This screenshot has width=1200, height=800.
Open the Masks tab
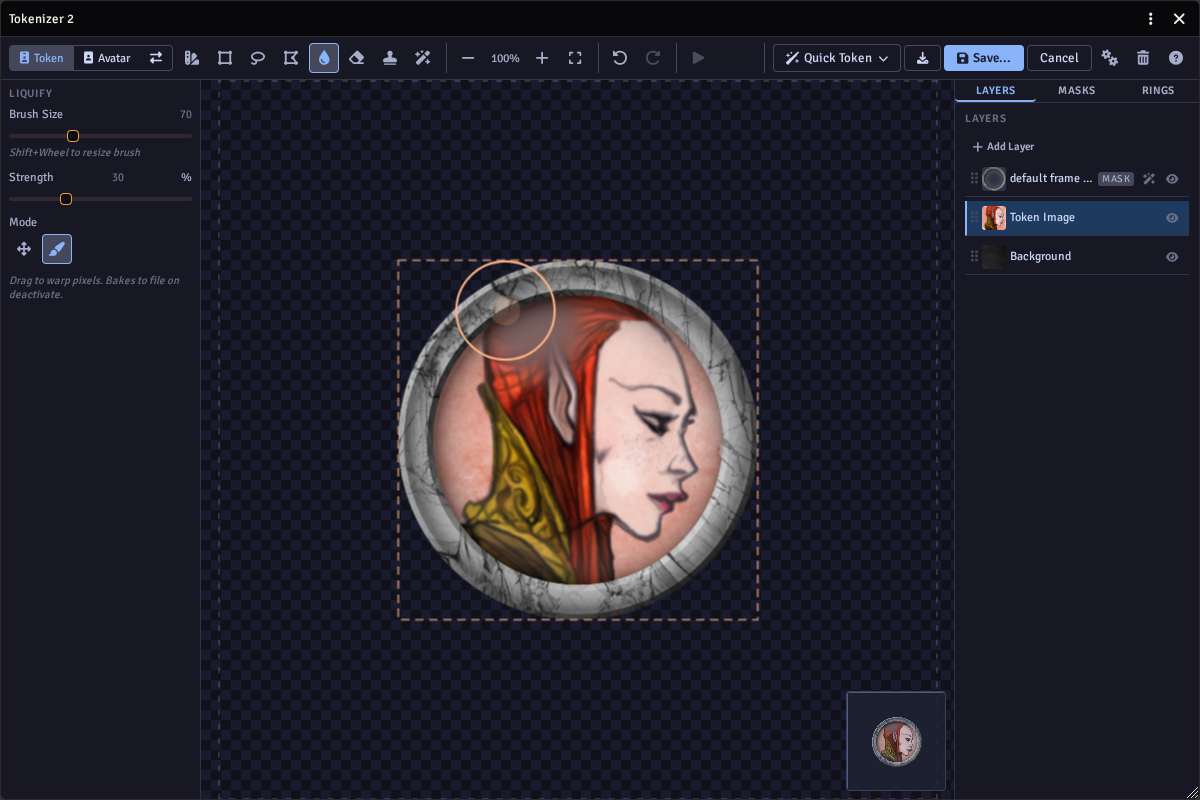tap(1077, 91)
